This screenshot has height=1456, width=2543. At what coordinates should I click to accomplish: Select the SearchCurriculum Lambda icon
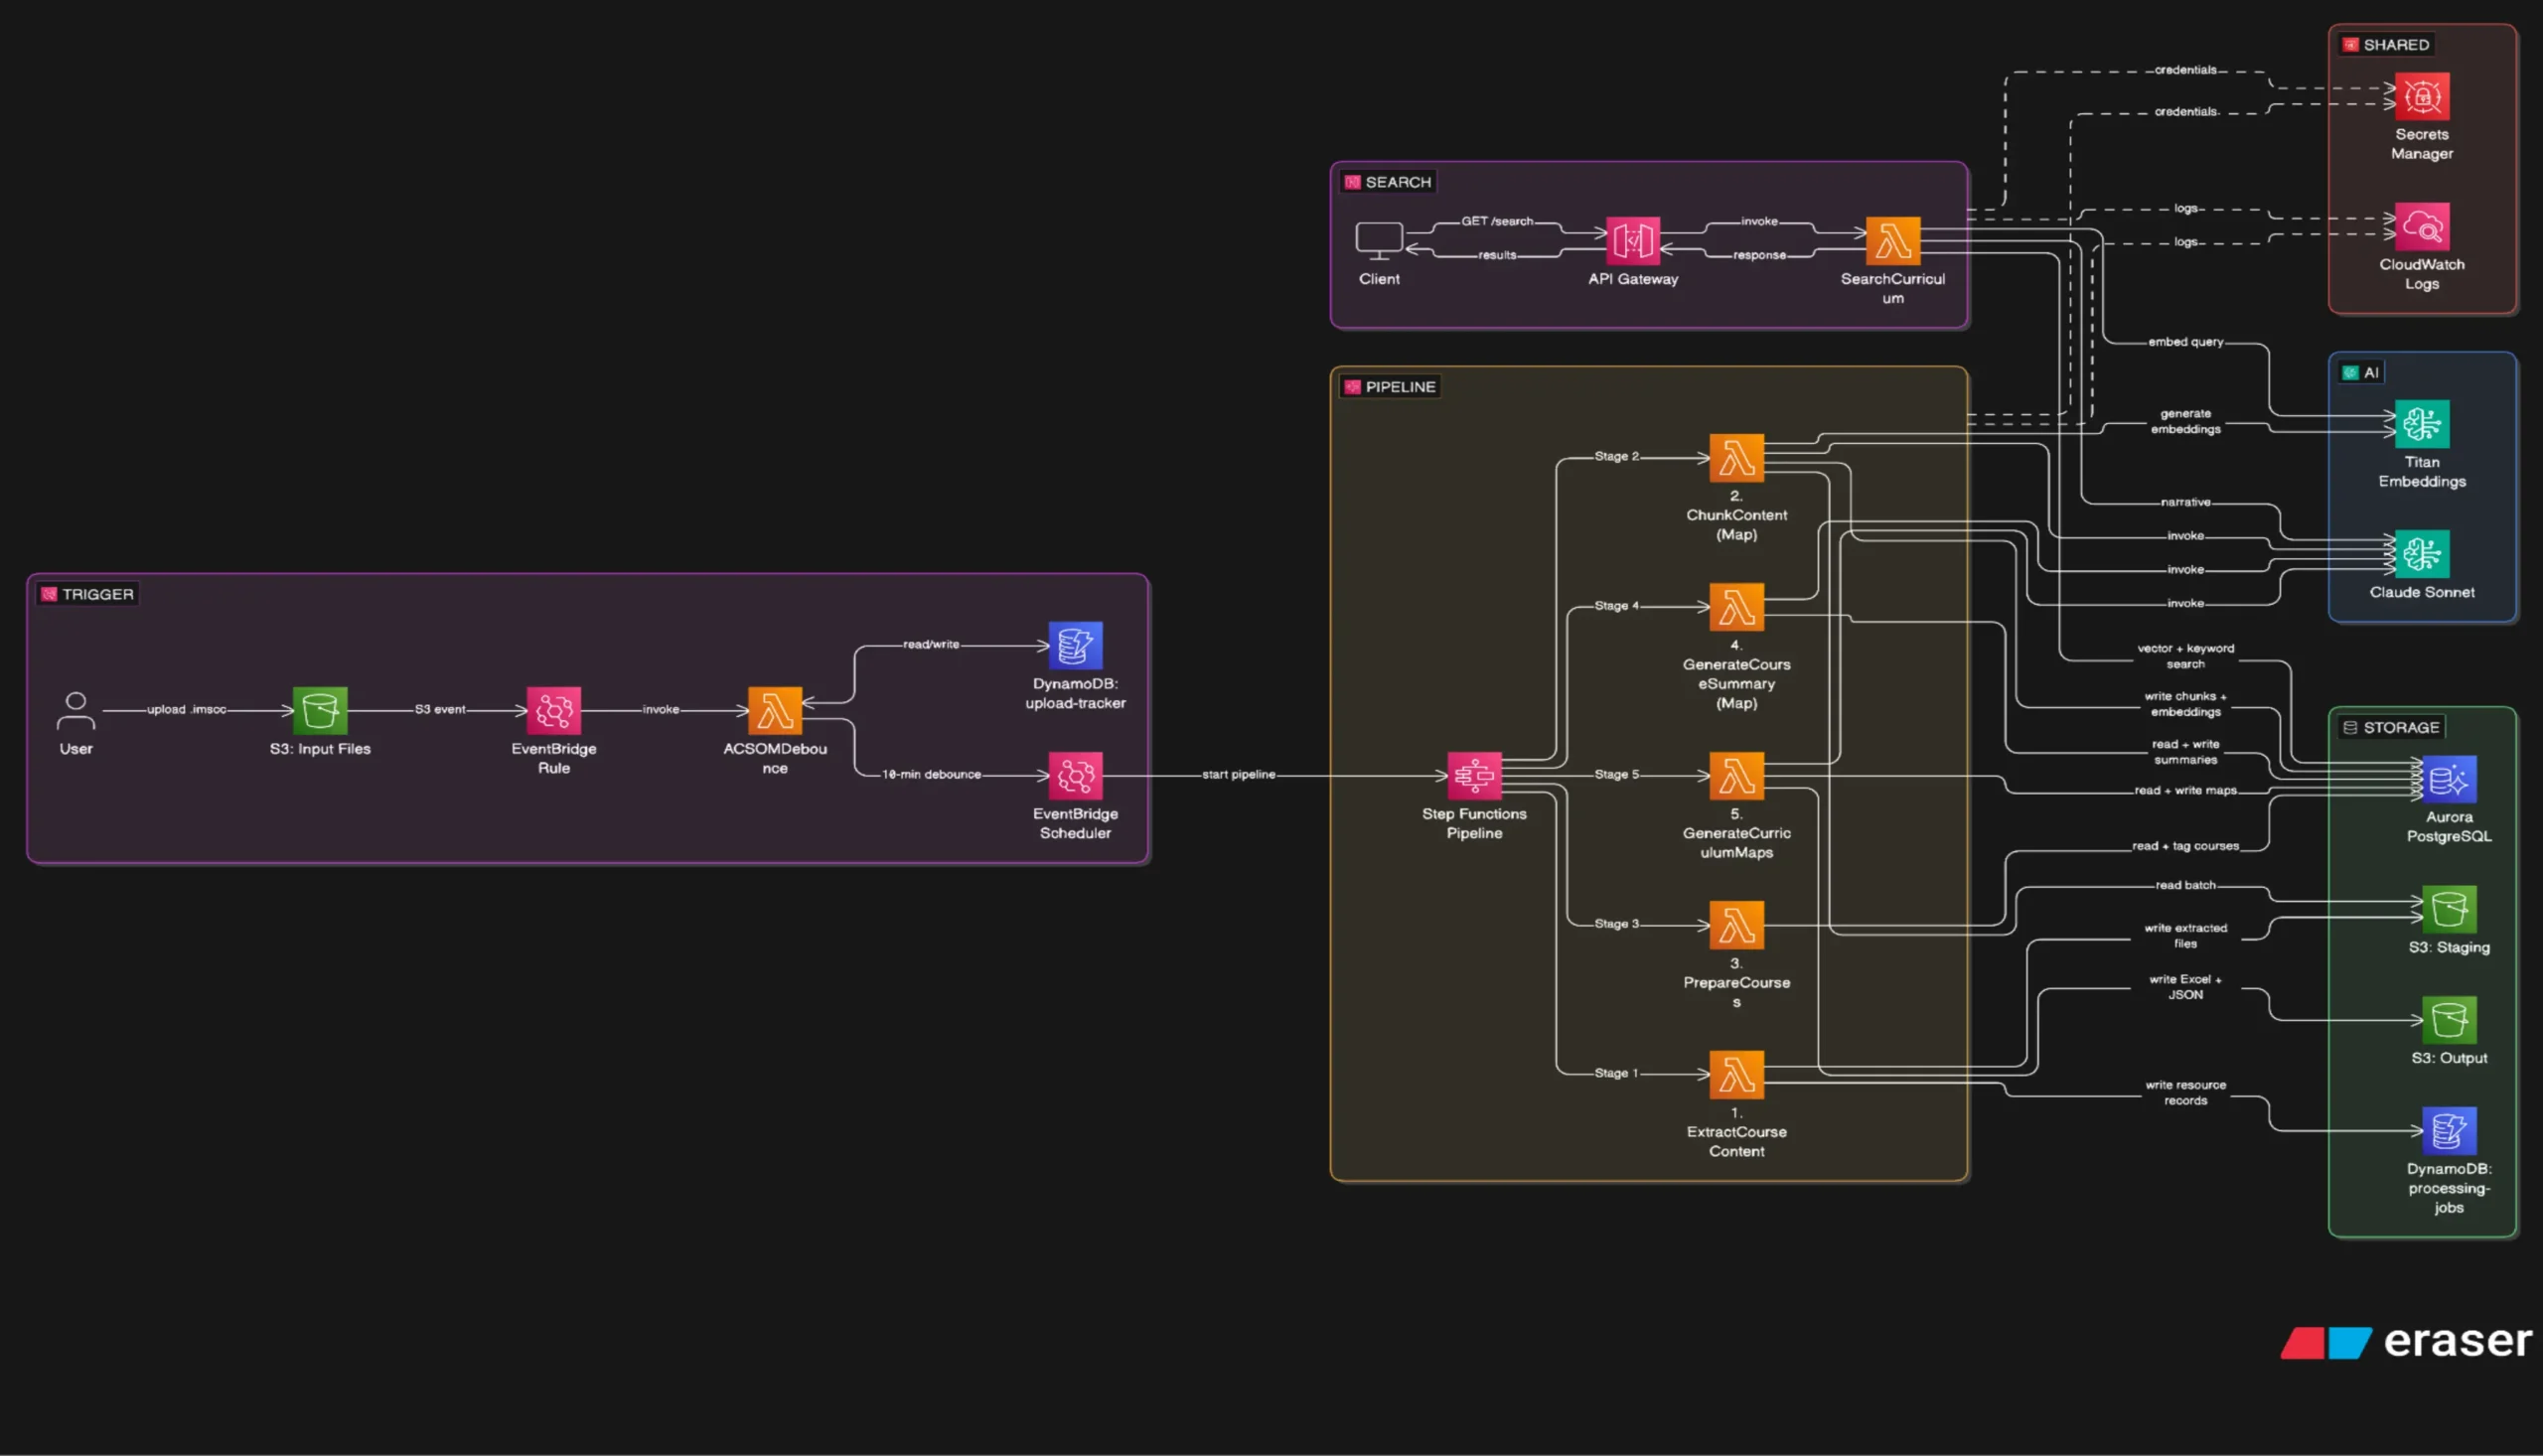[x=1892, y=241]
